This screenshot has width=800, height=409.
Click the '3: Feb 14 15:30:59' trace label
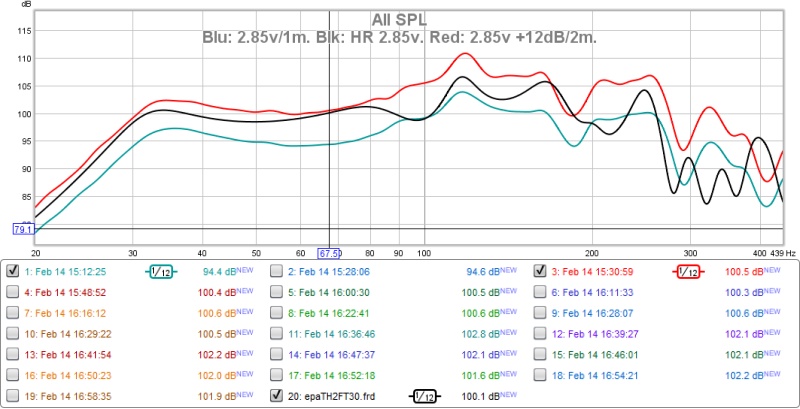[592, 272]
